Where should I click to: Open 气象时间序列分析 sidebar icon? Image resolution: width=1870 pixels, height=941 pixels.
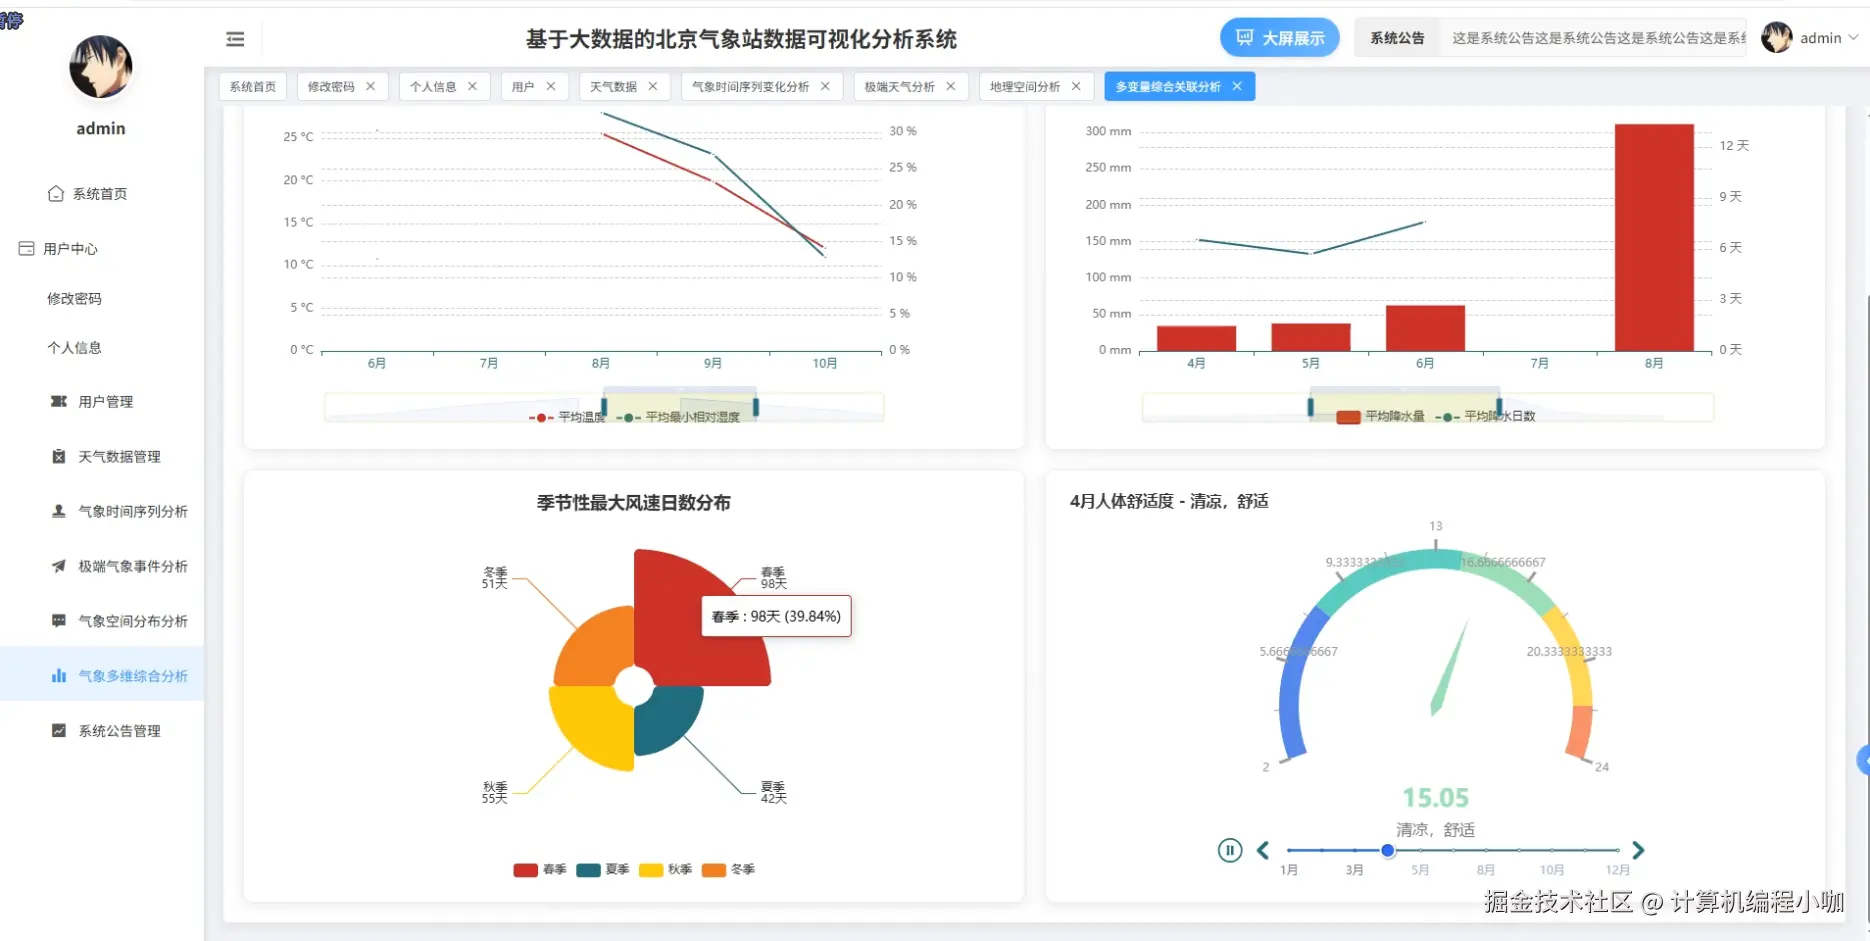click(59, 511)
